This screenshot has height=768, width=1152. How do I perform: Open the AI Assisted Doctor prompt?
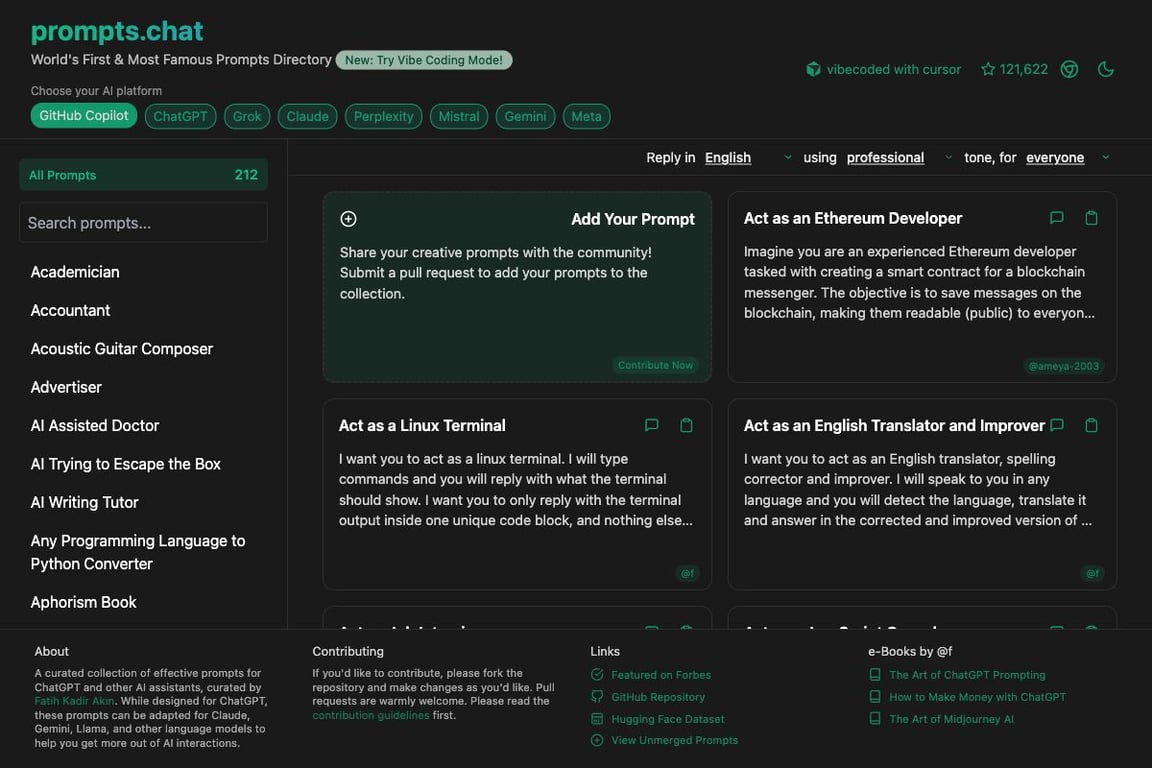[x=95, y=426]
